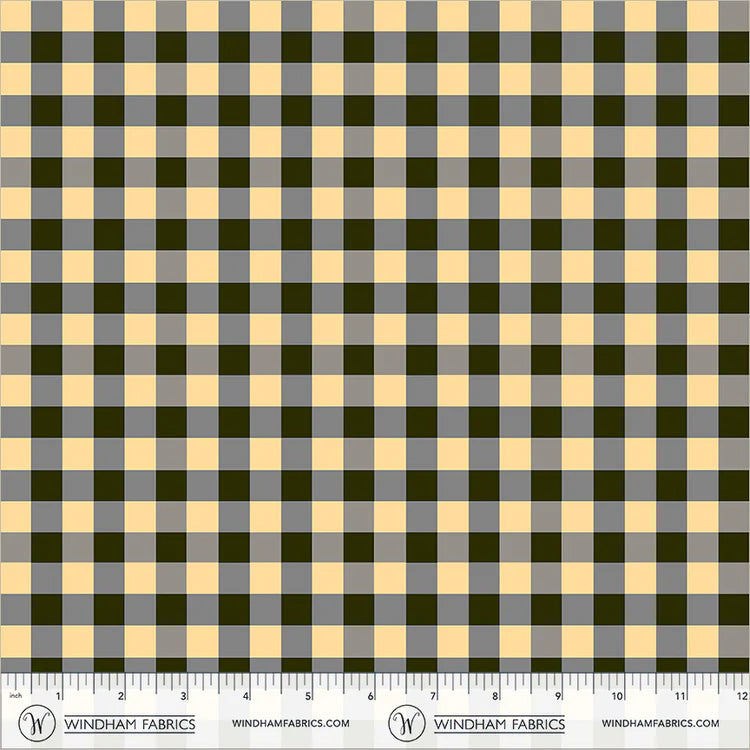
Task: Select the number 3 ruler mark
Action: pos(183,696)
